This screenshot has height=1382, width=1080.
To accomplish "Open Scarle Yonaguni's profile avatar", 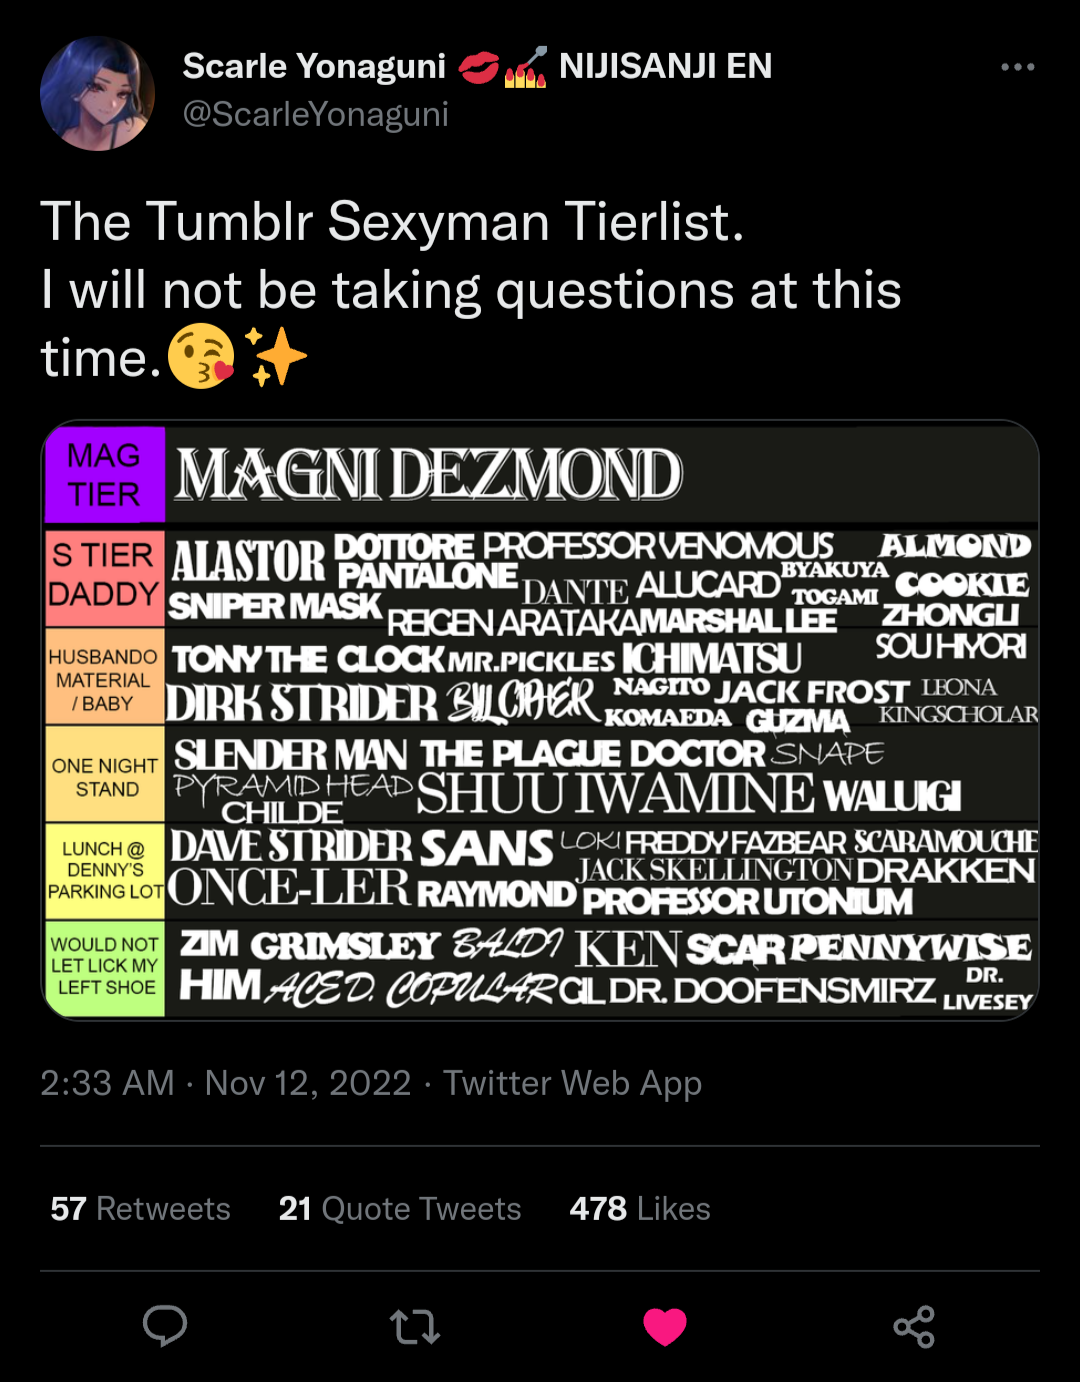I will tap(97, 94).
